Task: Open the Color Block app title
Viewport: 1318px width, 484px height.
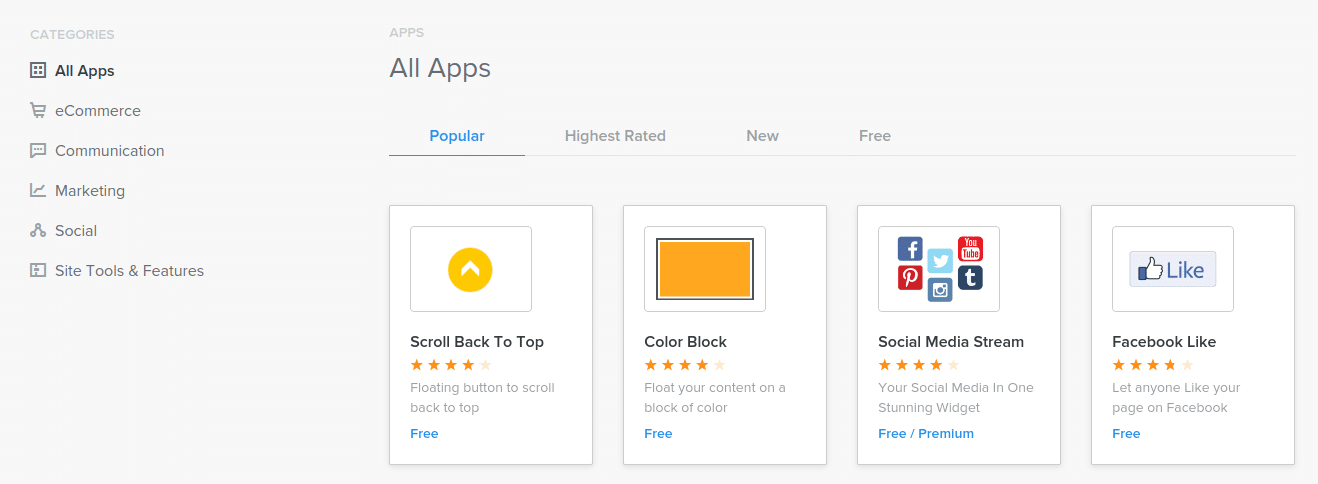Action: [685, 342]
